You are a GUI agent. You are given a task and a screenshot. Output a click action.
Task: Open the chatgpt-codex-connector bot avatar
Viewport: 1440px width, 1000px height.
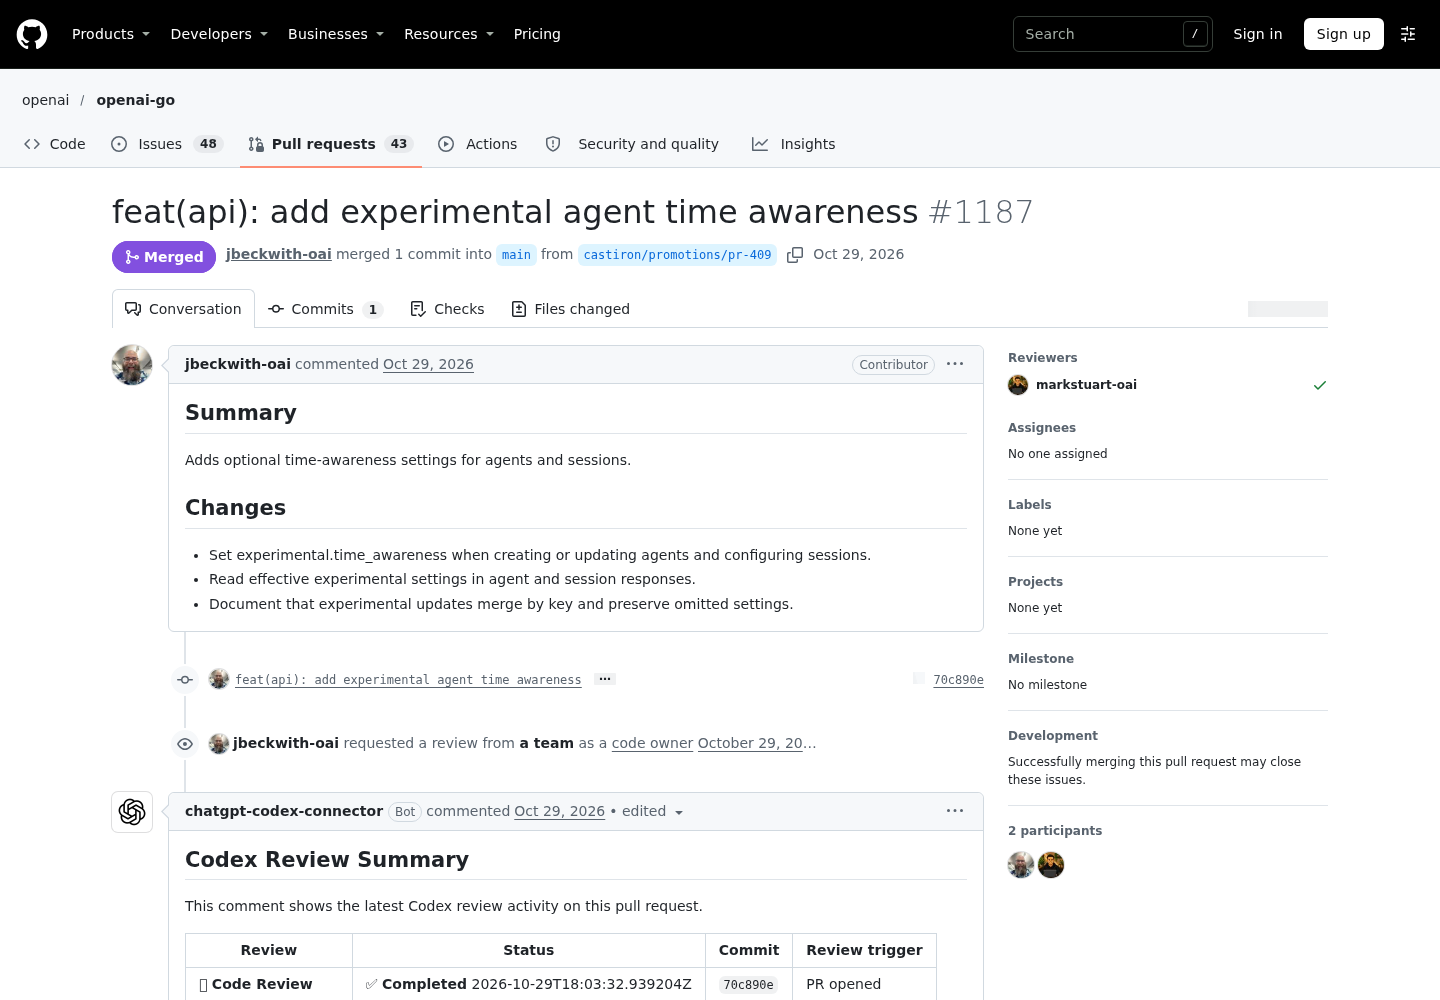coord(132,812)
